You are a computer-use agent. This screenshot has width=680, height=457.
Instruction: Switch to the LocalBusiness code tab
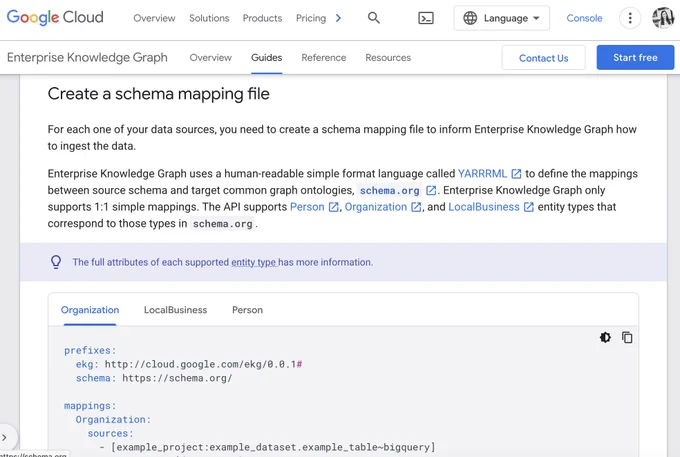tap(176, 310)
